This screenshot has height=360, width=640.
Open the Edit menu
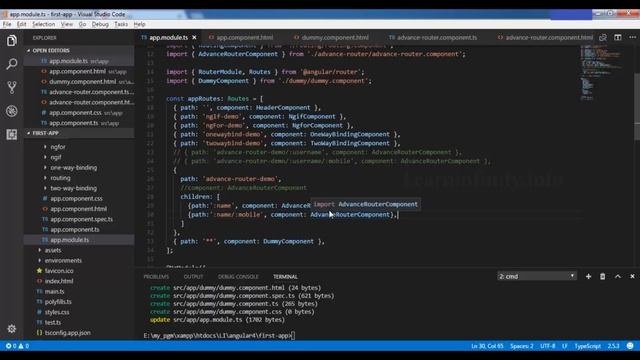(22, 24)
